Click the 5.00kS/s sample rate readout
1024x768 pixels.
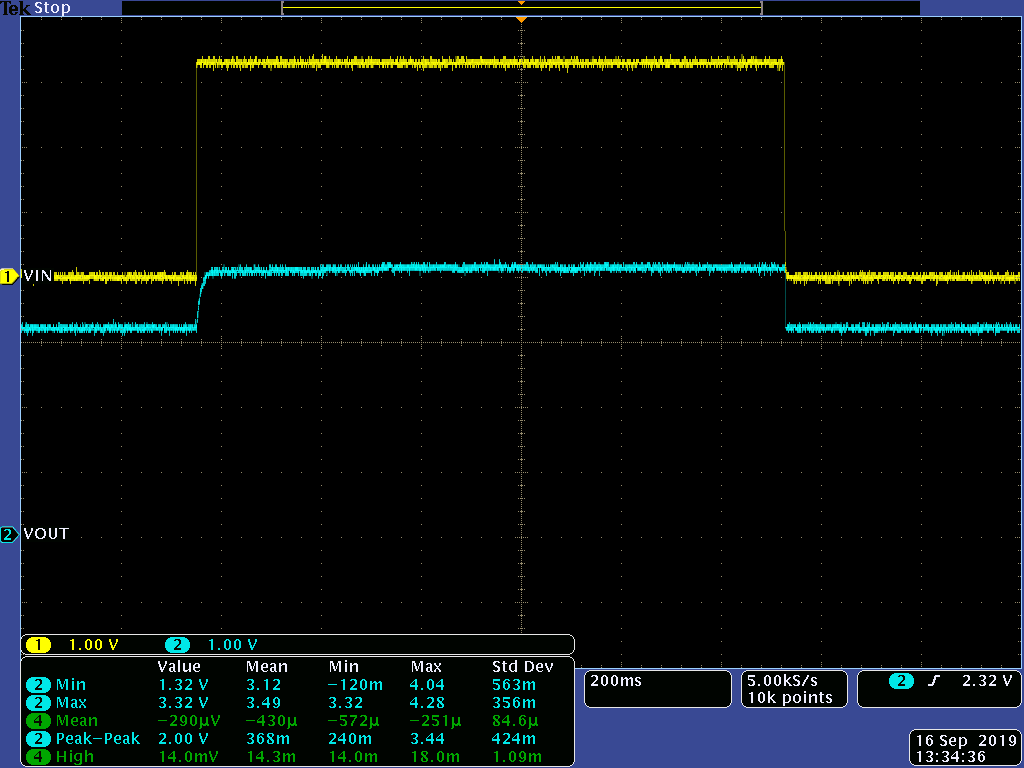(x=782, y=680)
